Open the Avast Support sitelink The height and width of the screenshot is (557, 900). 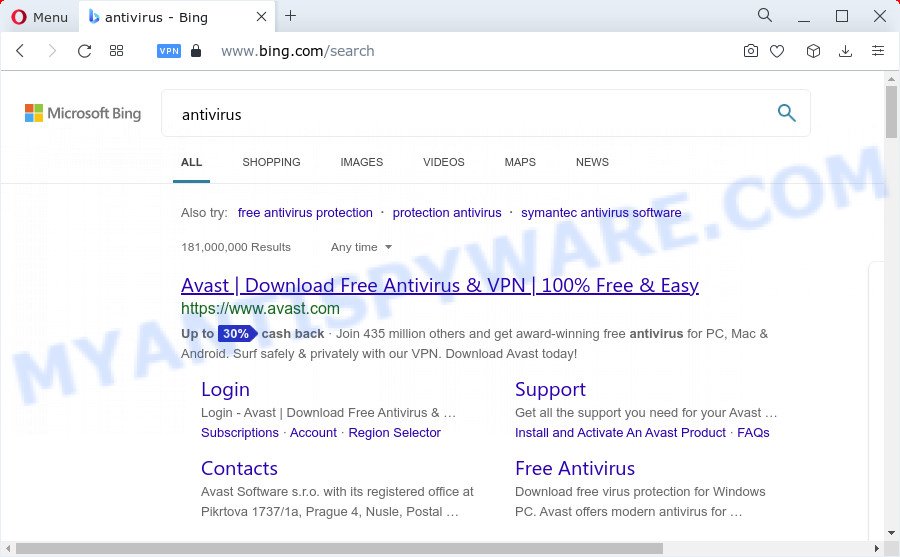[550, 389]
